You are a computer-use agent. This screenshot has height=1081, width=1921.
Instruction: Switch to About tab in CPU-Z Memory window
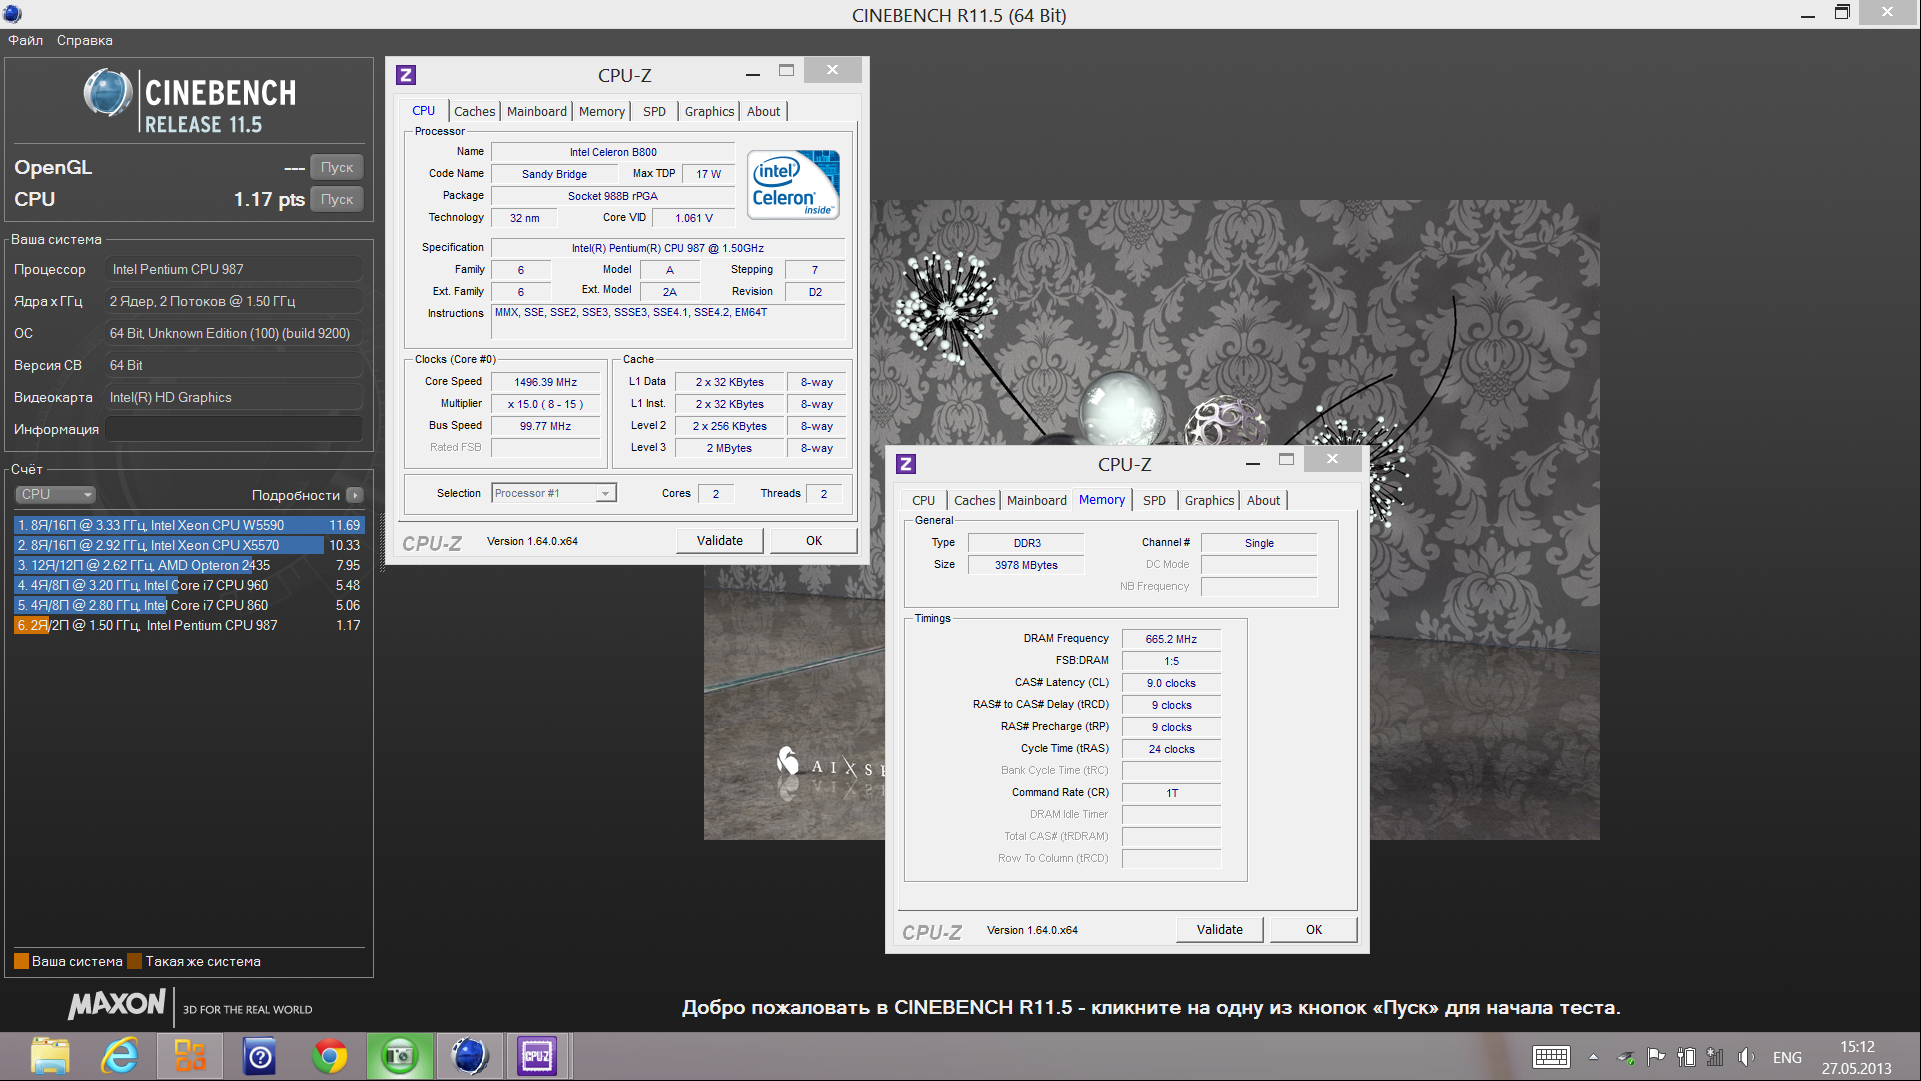[1264, 500]
